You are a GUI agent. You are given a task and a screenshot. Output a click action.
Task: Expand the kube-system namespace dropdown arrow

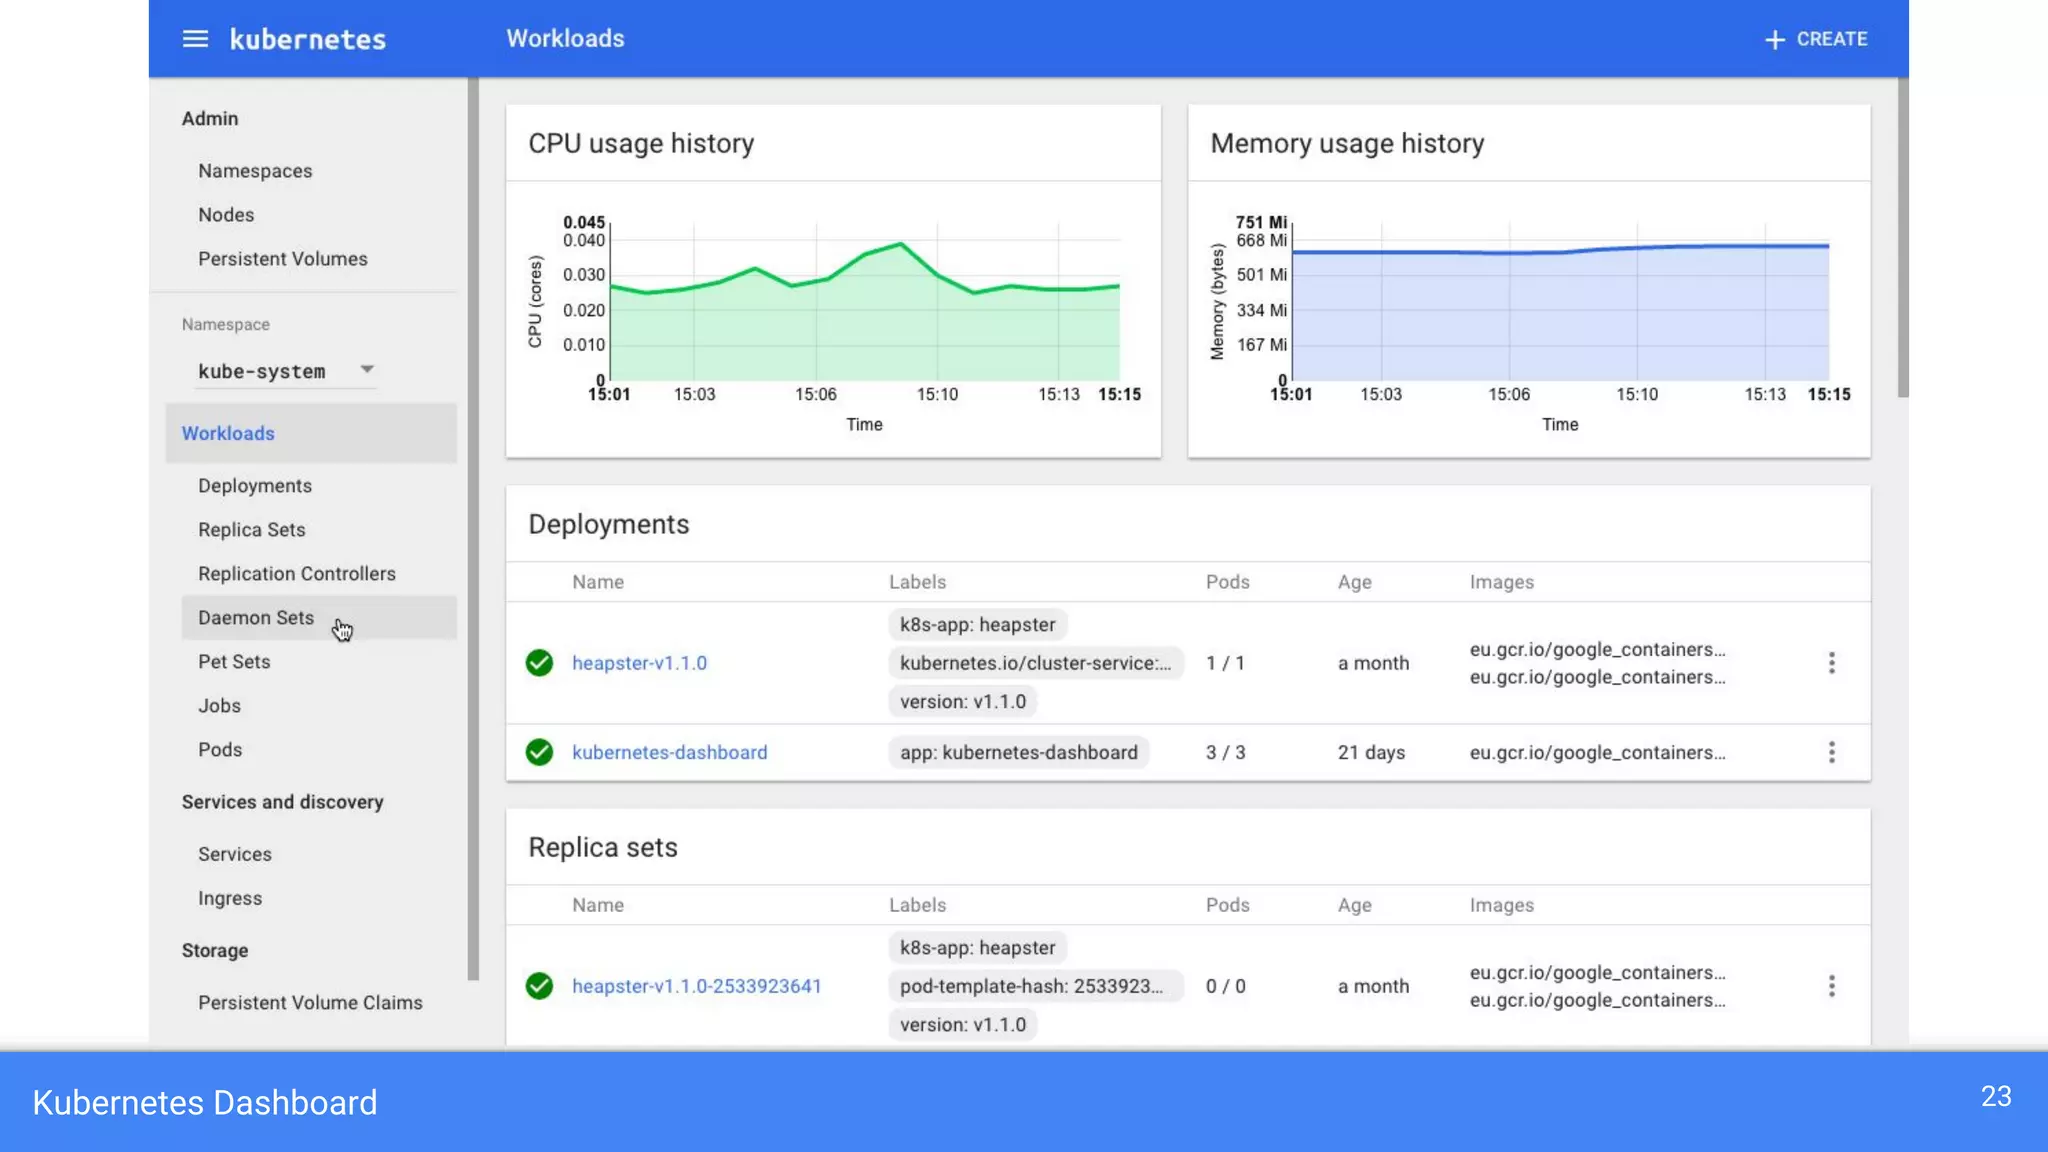pos(367,370)
